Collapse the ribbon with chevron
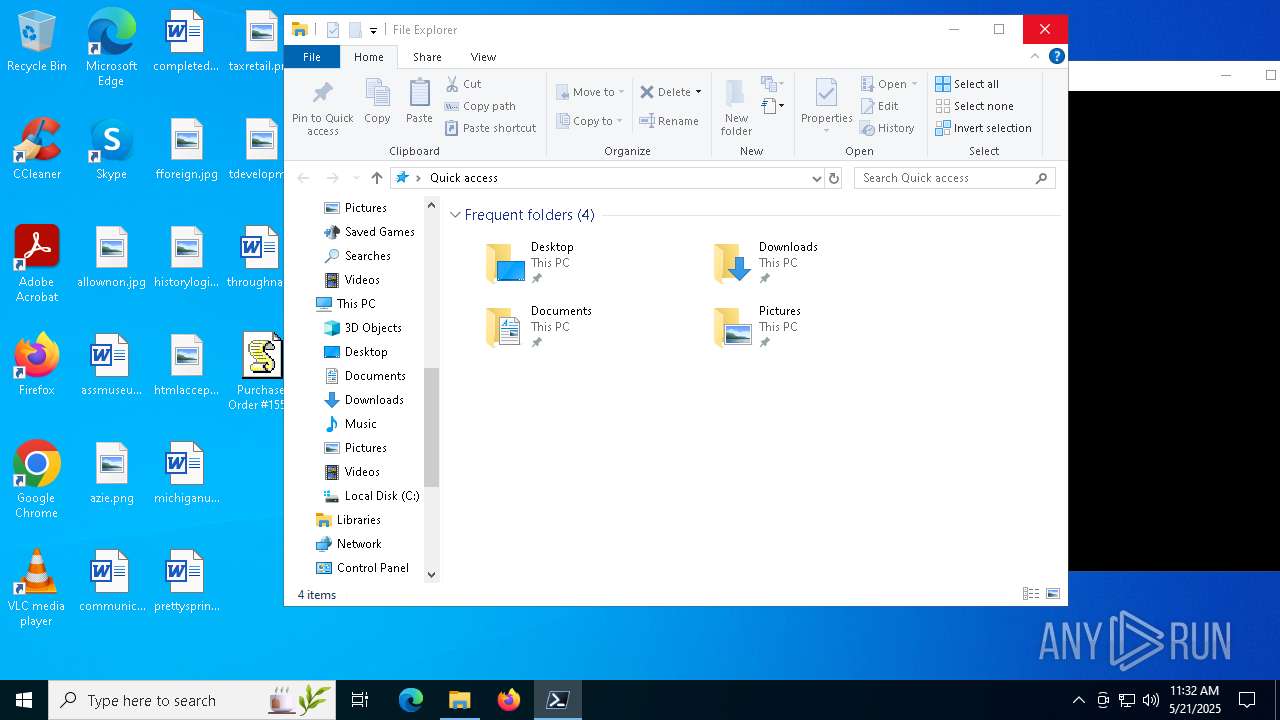Screen dimensions: 1280x720 tap(1035, 57)
